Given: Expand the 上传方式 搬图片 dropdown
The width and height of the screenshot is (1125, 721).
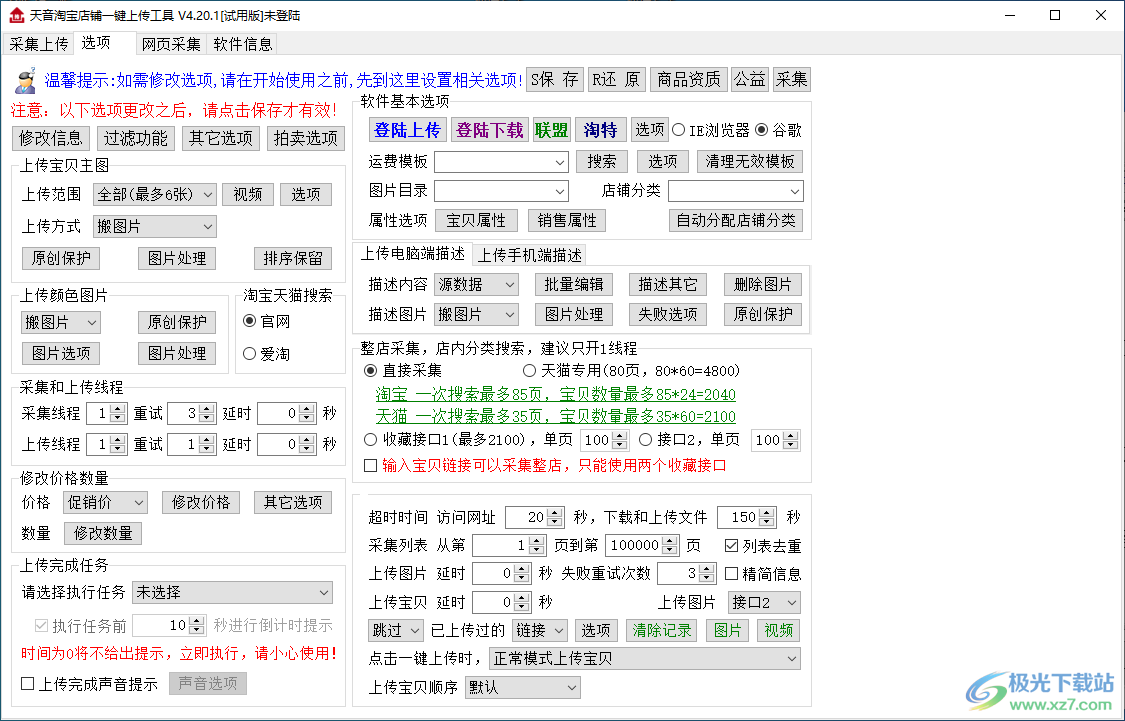Looking at the screenshot, I should pos(154,227).
